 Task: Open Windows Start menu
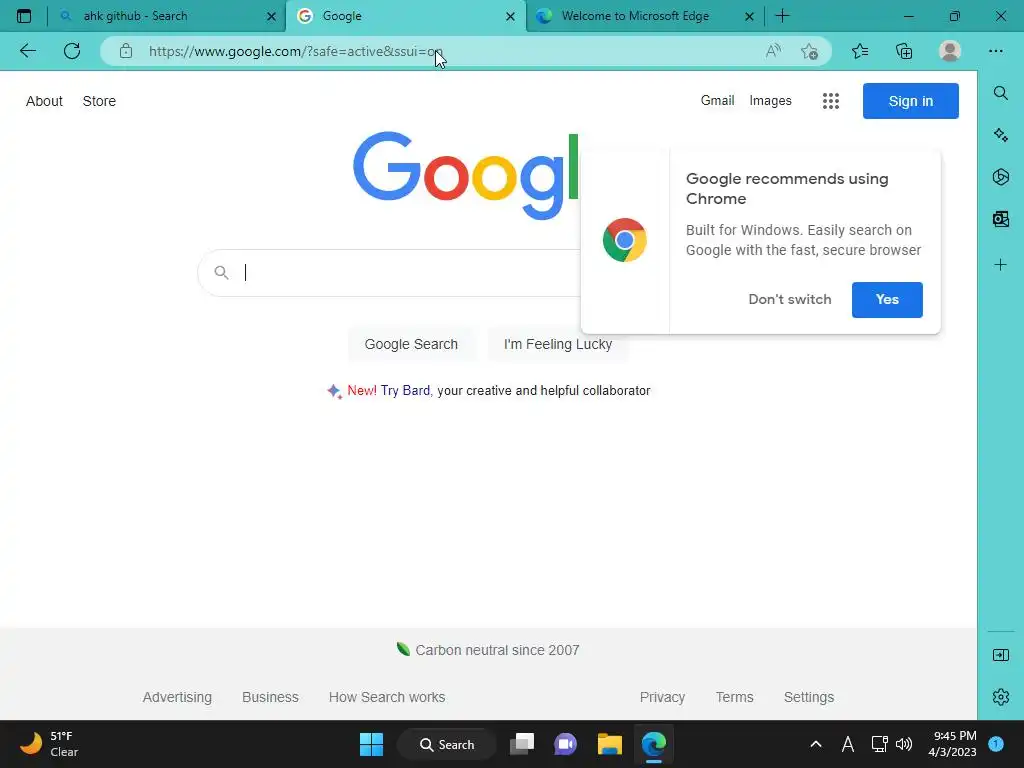tap(372, 744)
